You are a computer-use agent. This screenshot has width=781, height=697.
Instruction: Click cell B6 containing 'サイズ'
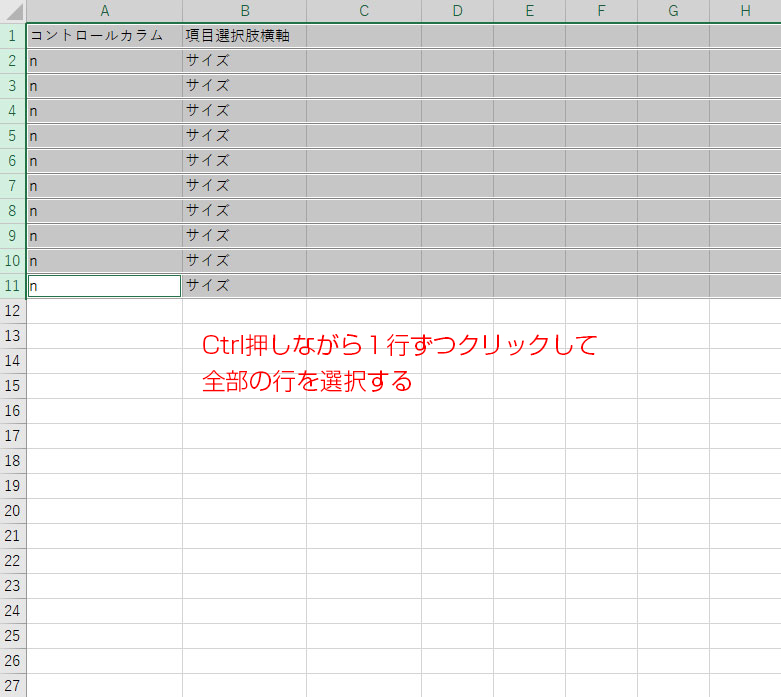tap(244, 160)
